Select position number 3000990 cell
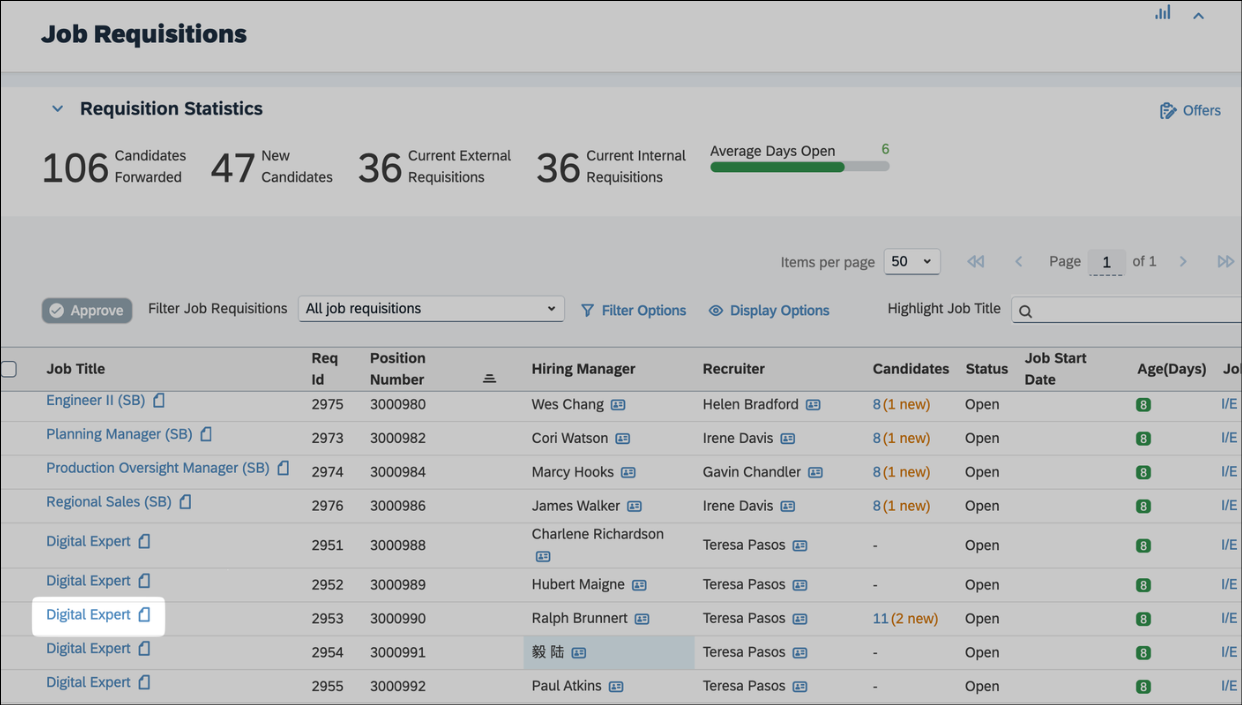Viewport: 1242px width, 705px height. (x=398, y=619)
